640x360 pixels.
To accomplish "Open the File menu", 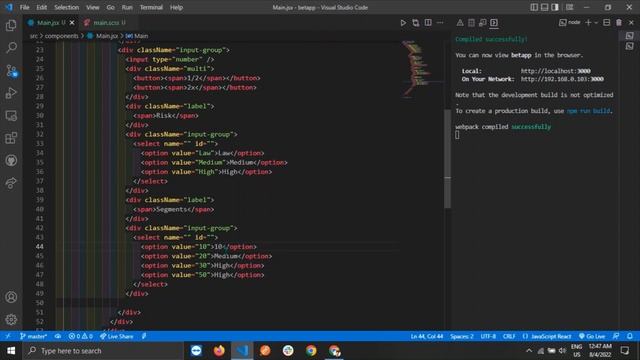I will coord(24,7).
